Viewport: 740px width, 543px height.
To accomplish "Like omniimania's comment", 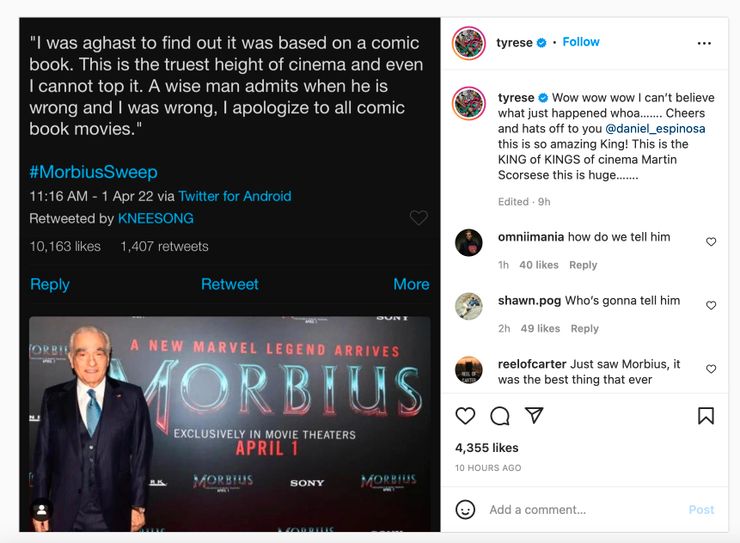I will pyautogui.click(x=711, y=242).
